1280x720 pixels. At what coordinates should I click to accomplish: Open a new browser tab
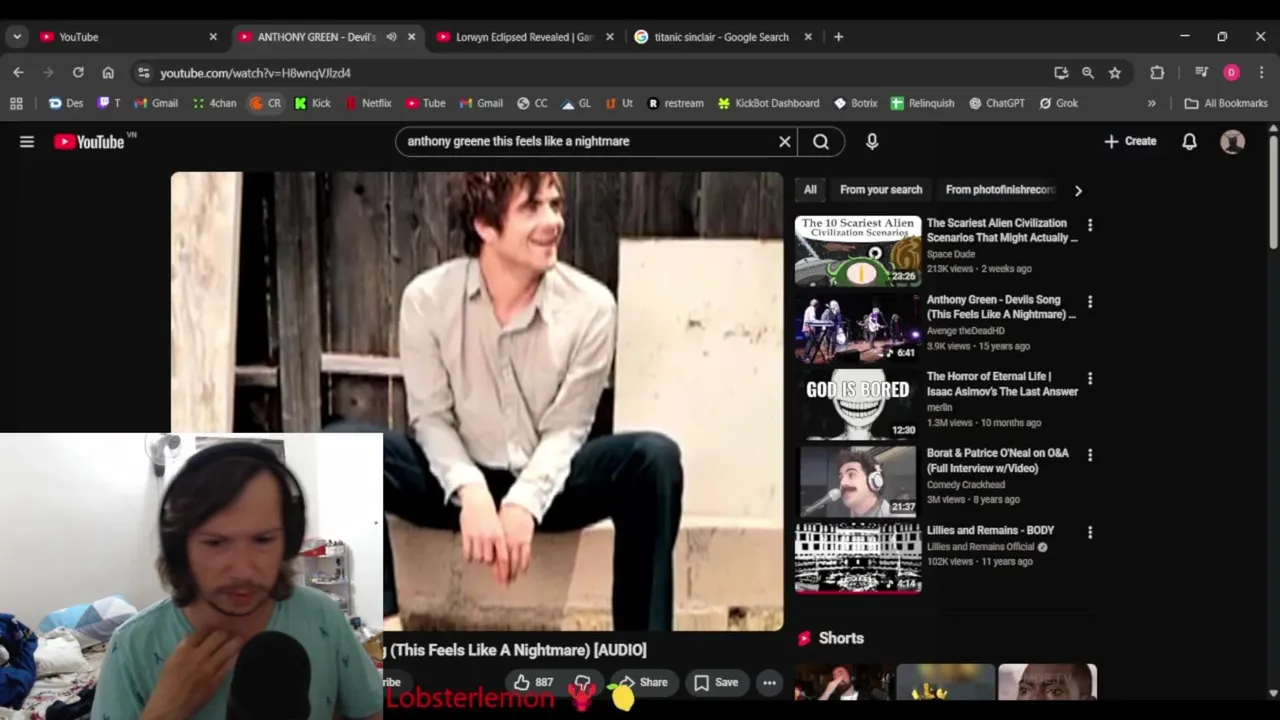pyautogui.click(x=838, y=37)
